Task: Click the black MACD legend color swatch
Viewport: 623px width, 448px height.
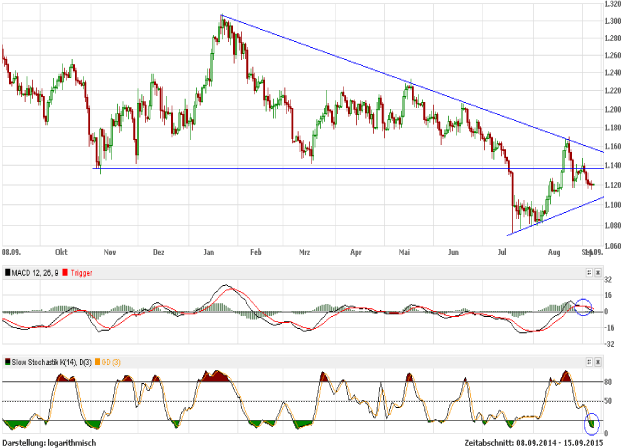Action: [x=7, y=274]
